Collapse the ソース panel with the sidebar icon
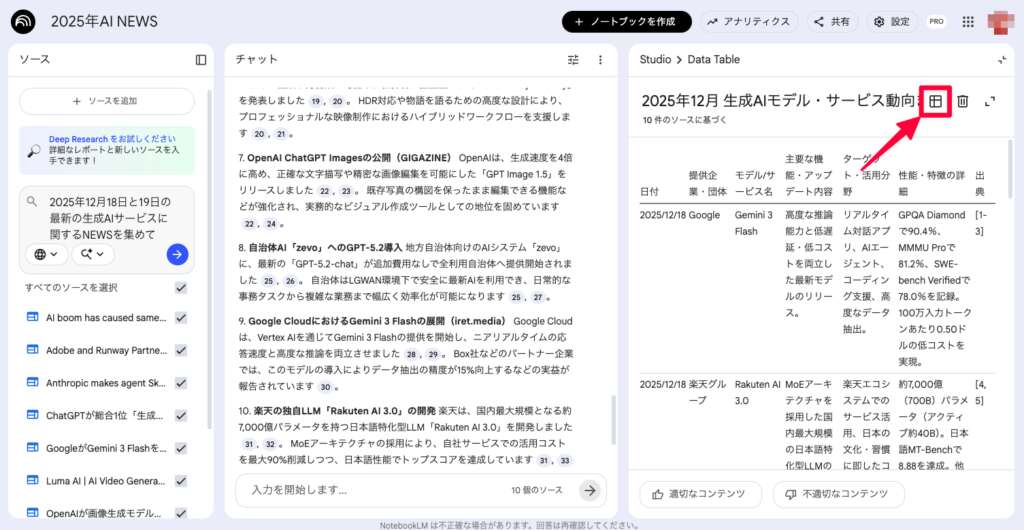The image size is (1024, 530). point(200,59)
